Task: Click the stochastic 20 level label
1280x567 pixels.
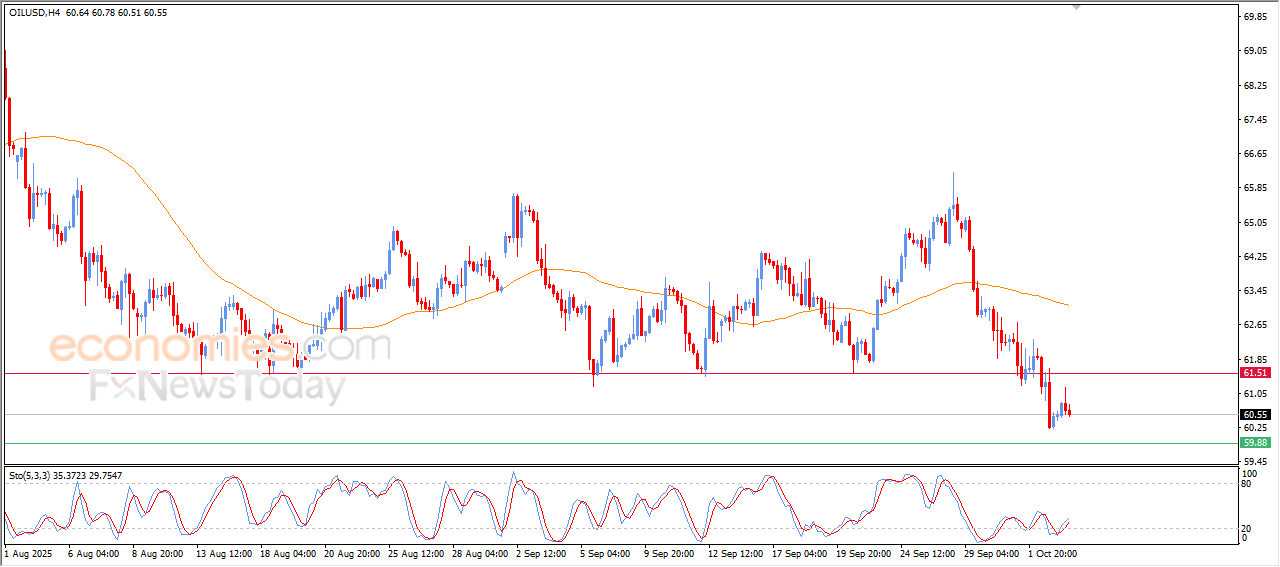Action: [1246, 527]
